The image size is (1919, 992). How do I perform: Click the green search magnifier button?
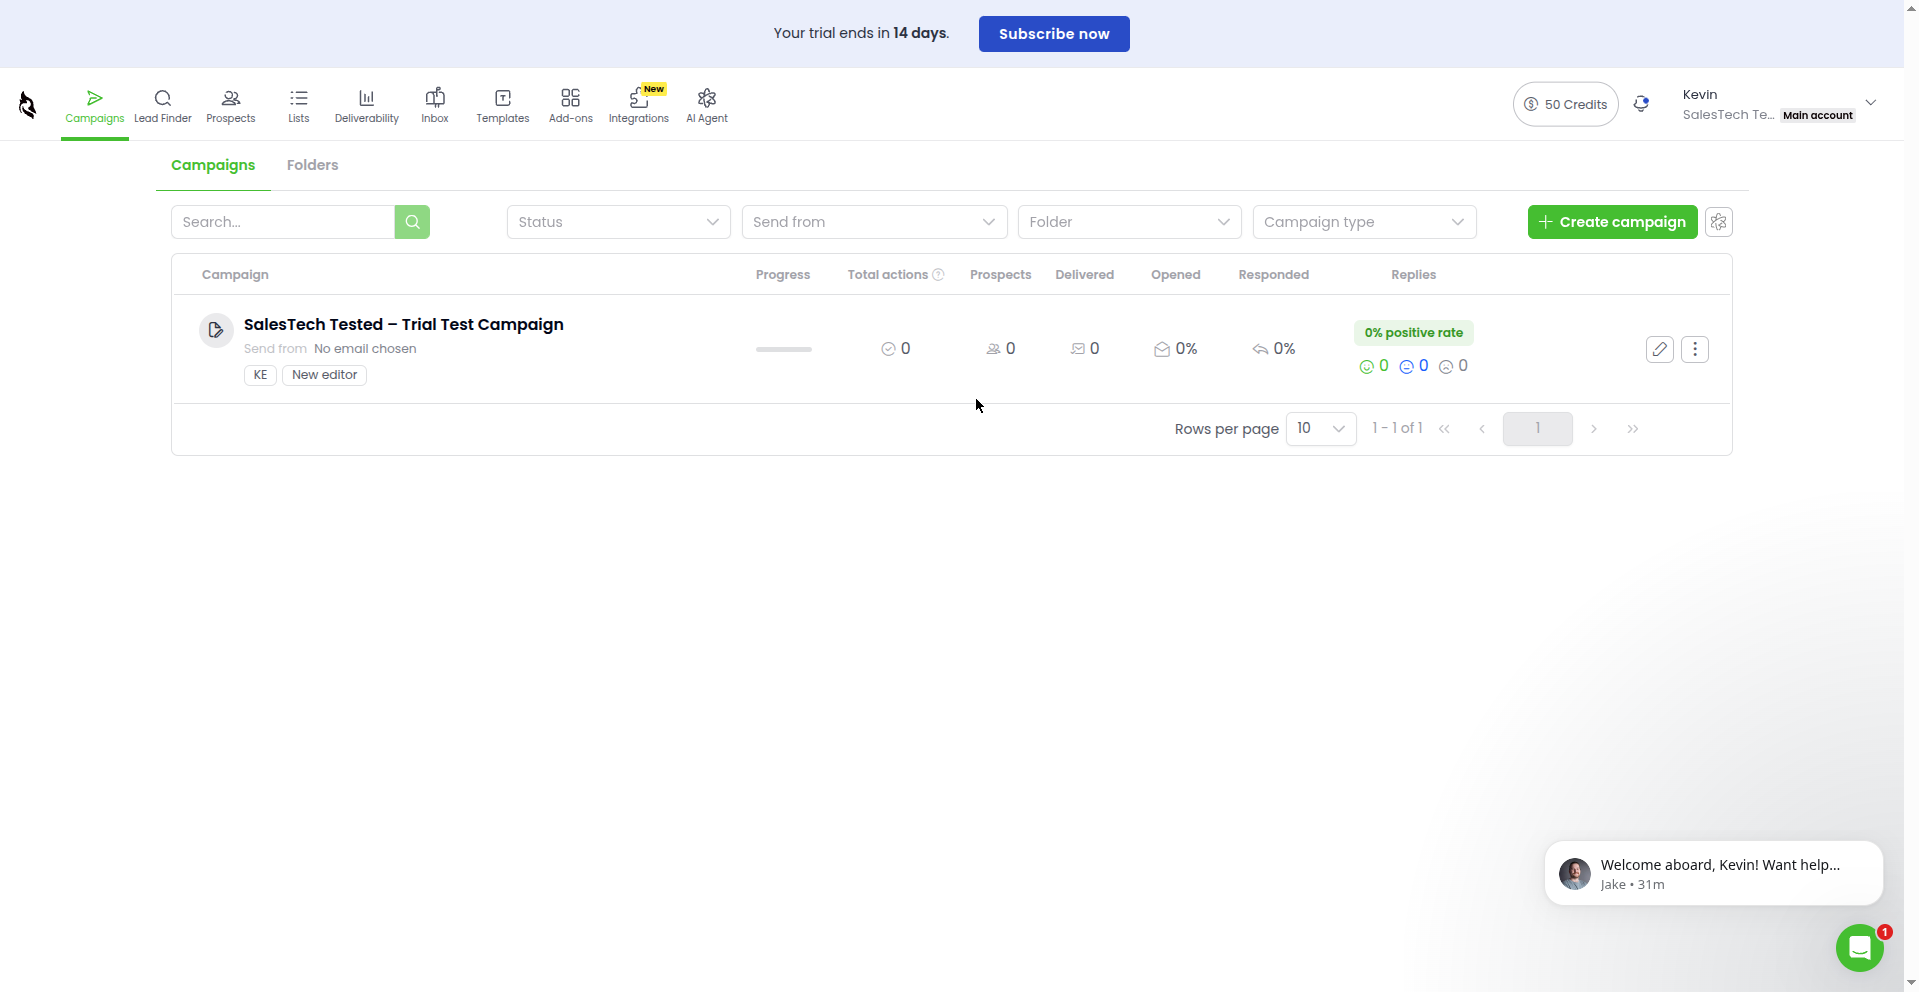[412, 222]
